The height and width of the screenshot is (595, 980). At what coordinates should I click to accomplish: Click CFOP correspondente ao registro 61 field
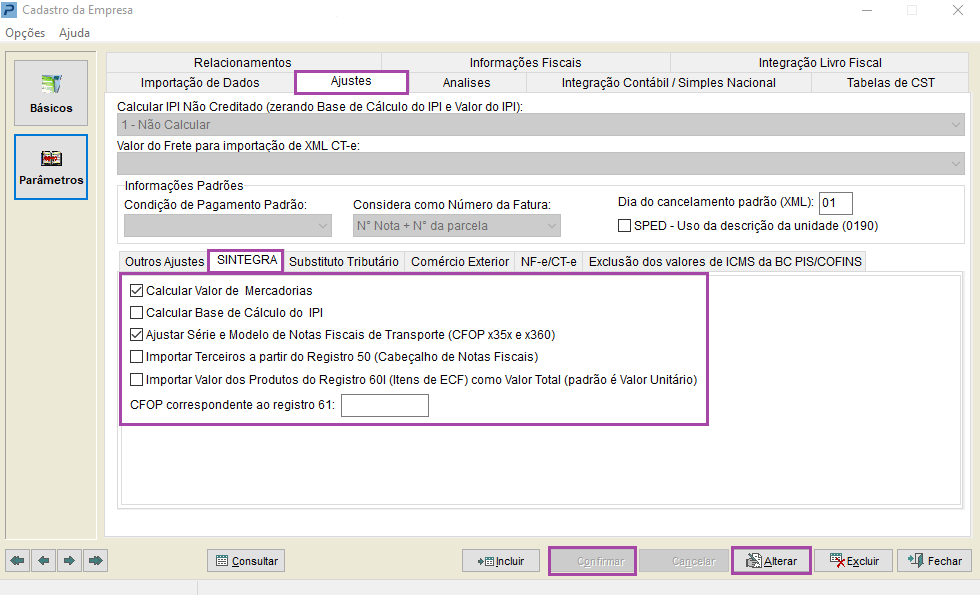click(385, 406)
